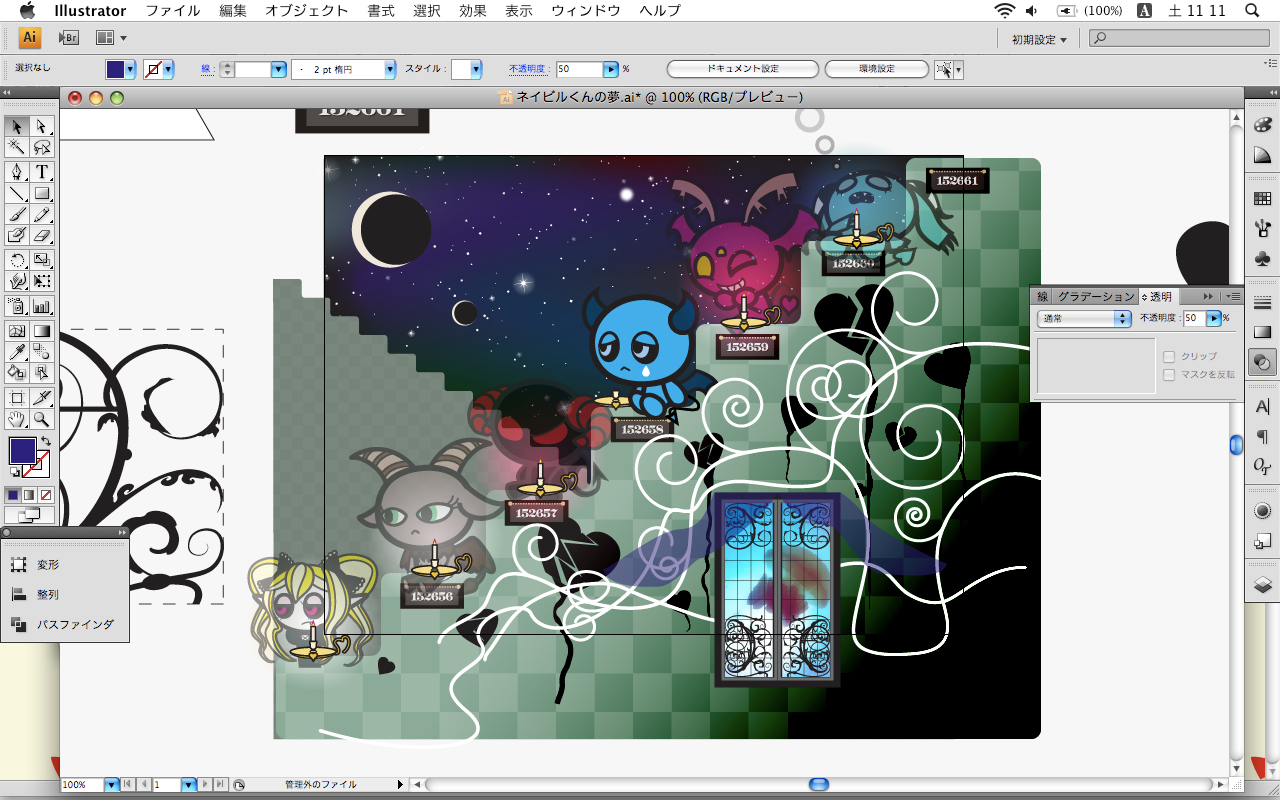Select the Eraser tool
The height and width of the screenshot is (800, 1280).
pyautogui.click(x=41, y=235)
